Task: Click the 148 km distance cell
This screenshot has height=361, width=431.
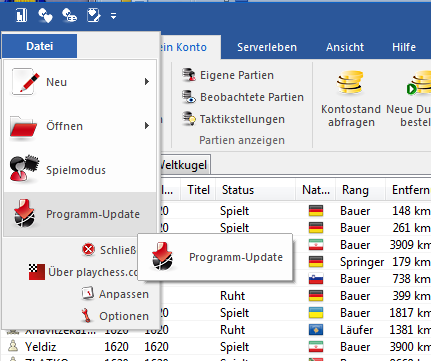Action: [x=411, y=211]
